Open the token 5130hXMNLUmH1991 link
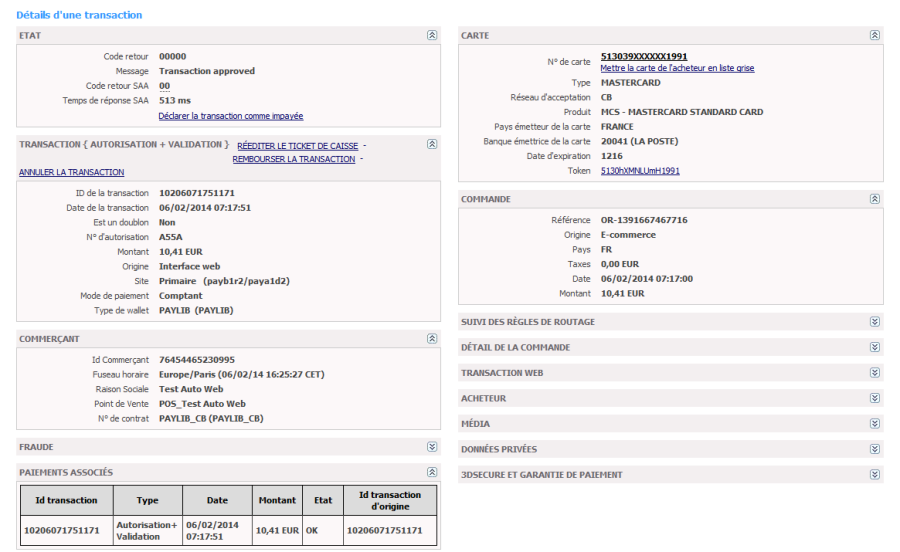The image size is (900, 552). [x=640, y=170]
